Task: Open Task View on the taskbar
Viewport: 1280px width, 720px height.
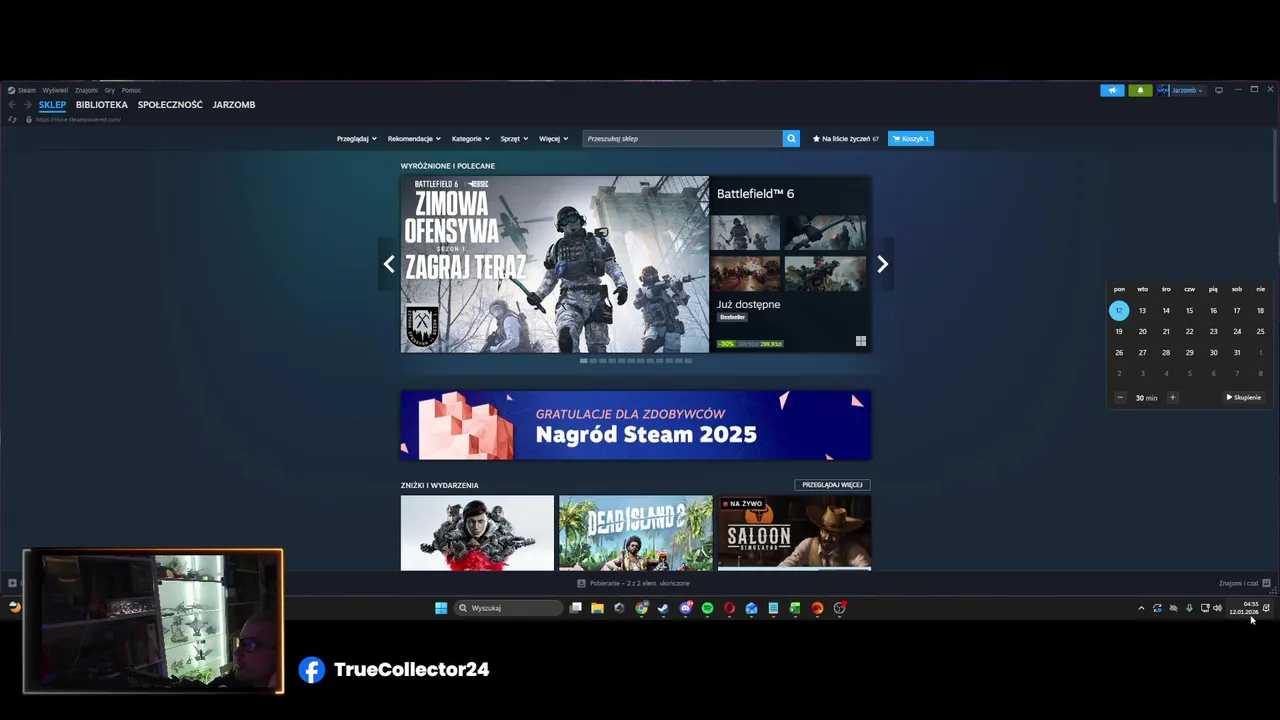Action: pyautogui.click(x=576, y=608)
